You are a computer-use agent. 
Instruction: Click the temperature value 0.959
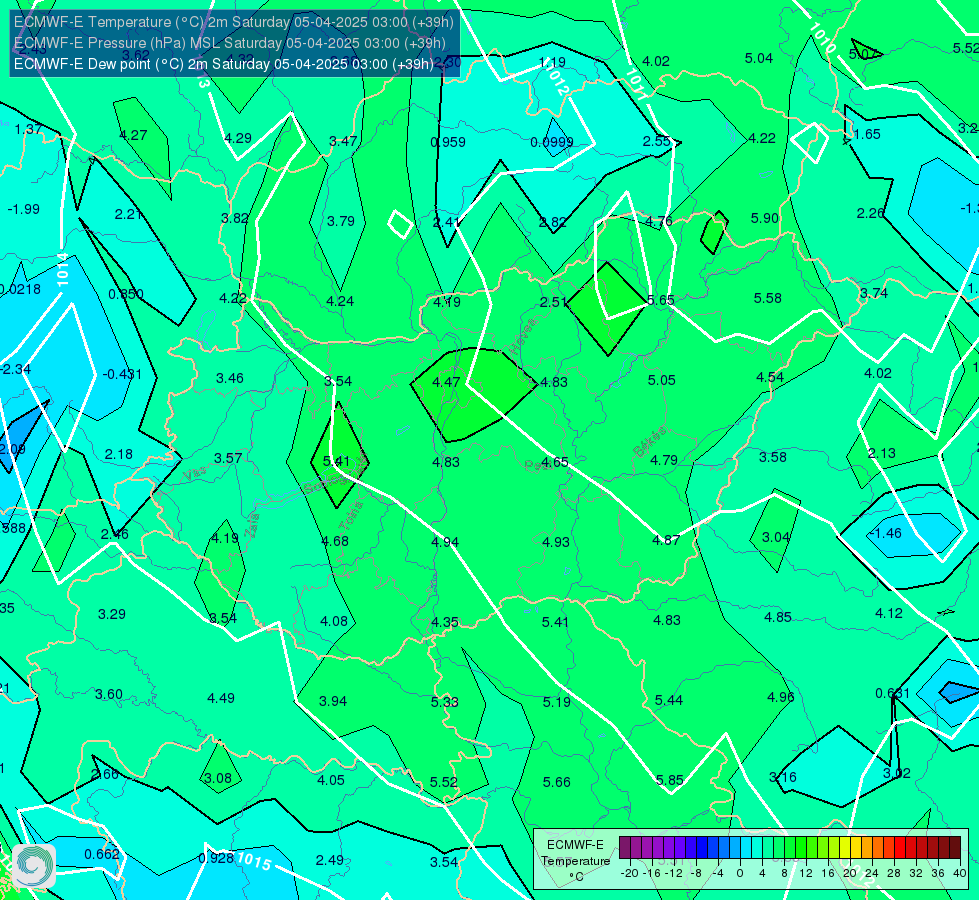tap(448, 142)
